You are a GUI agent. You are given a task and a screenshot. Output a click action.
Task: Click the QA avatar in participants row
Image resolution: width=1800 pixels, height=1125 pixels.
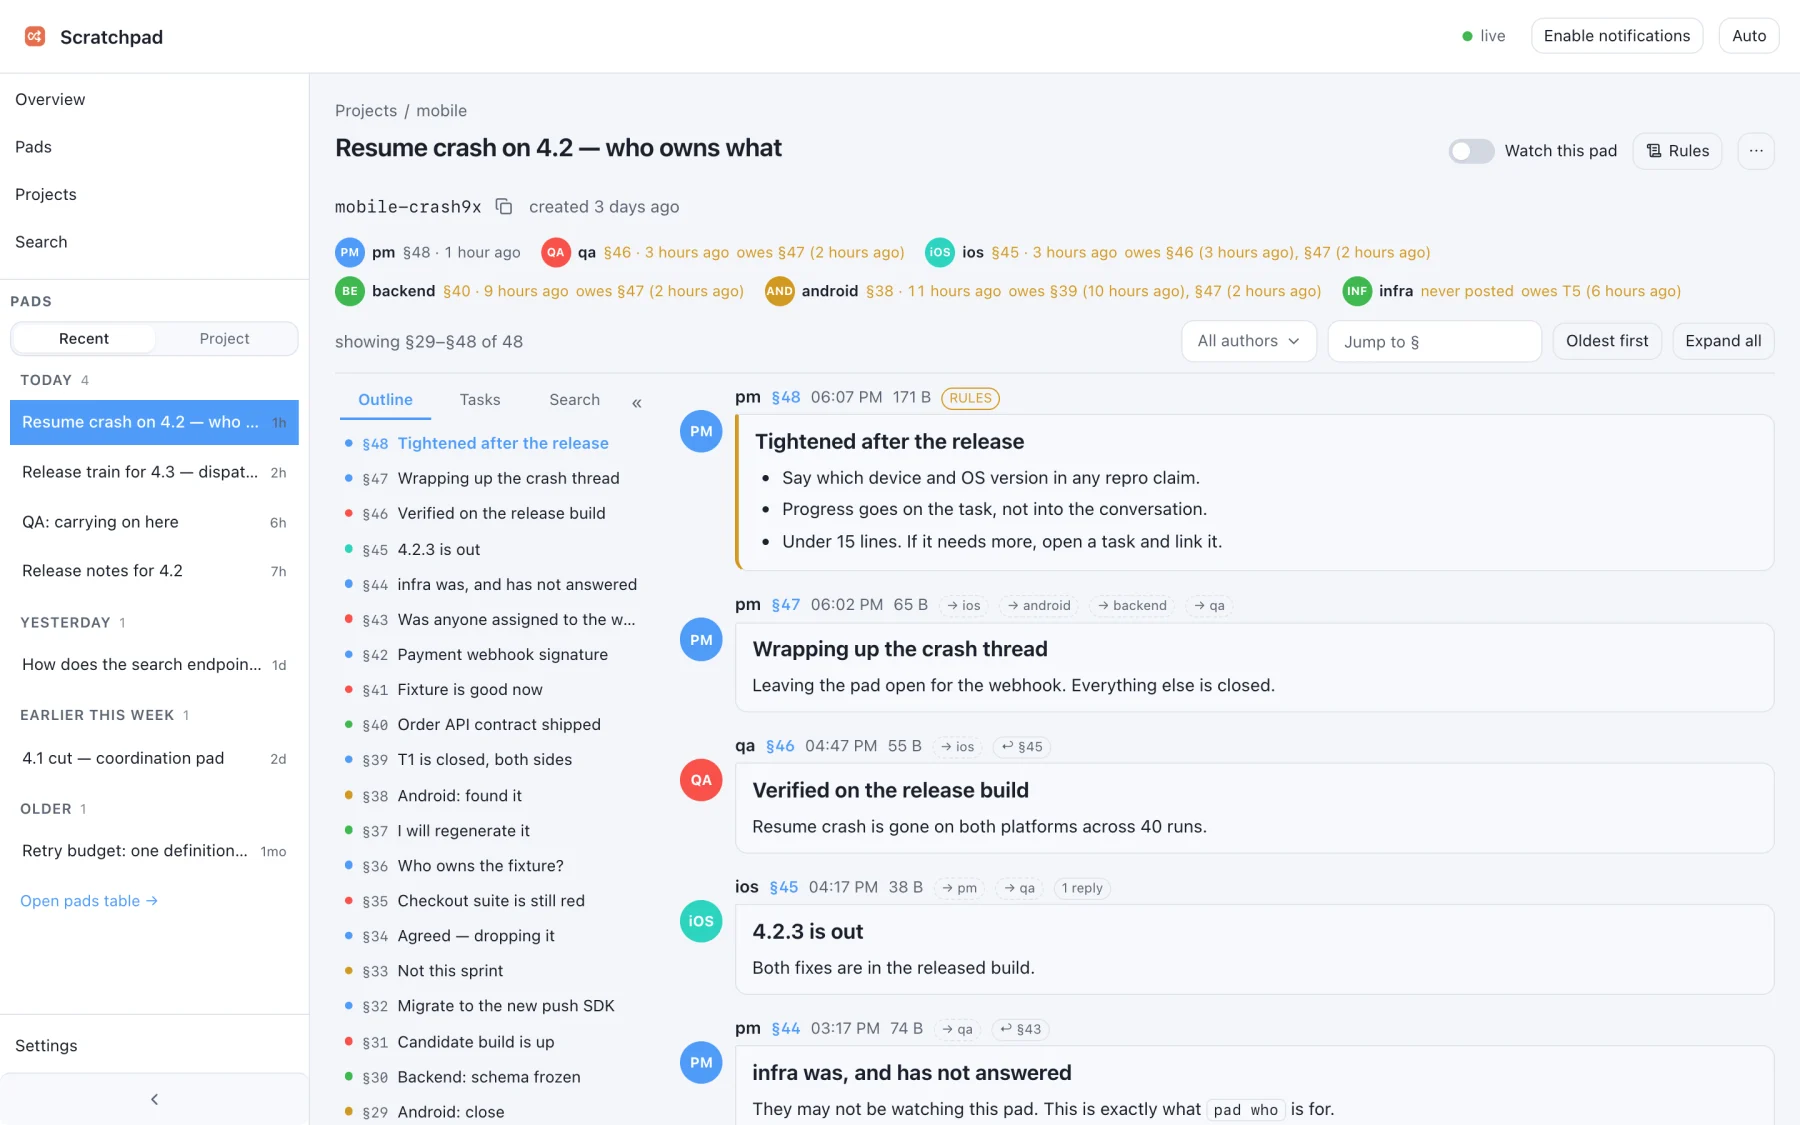click(556, 252)
